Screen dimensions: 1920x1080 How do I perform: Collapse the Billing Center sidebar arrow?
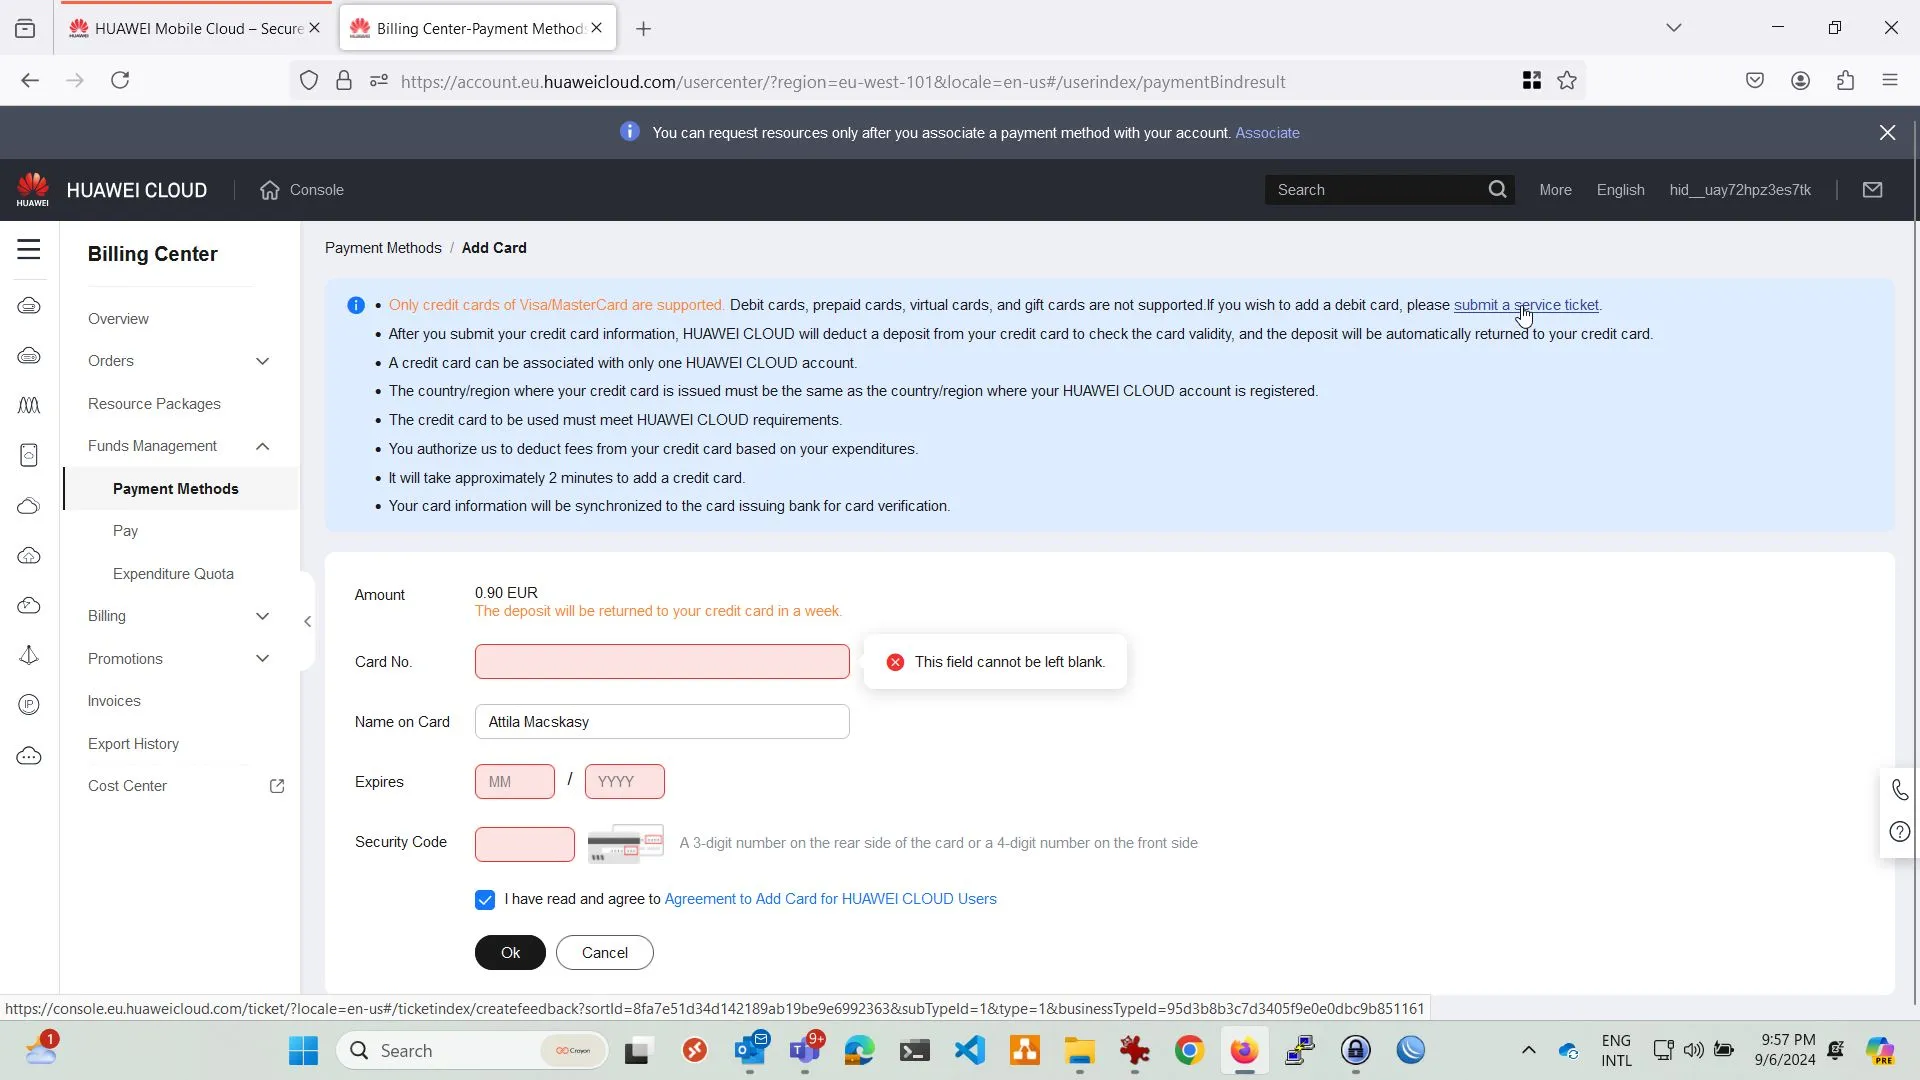point(307,621)
